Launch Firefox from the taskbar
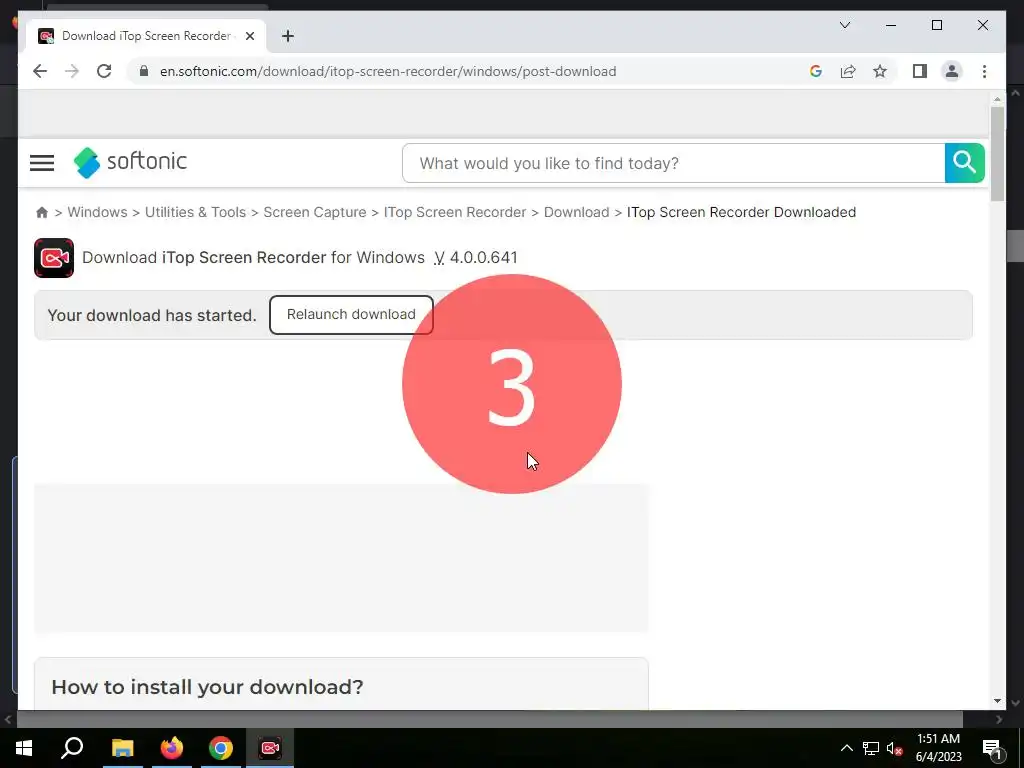 172,748
